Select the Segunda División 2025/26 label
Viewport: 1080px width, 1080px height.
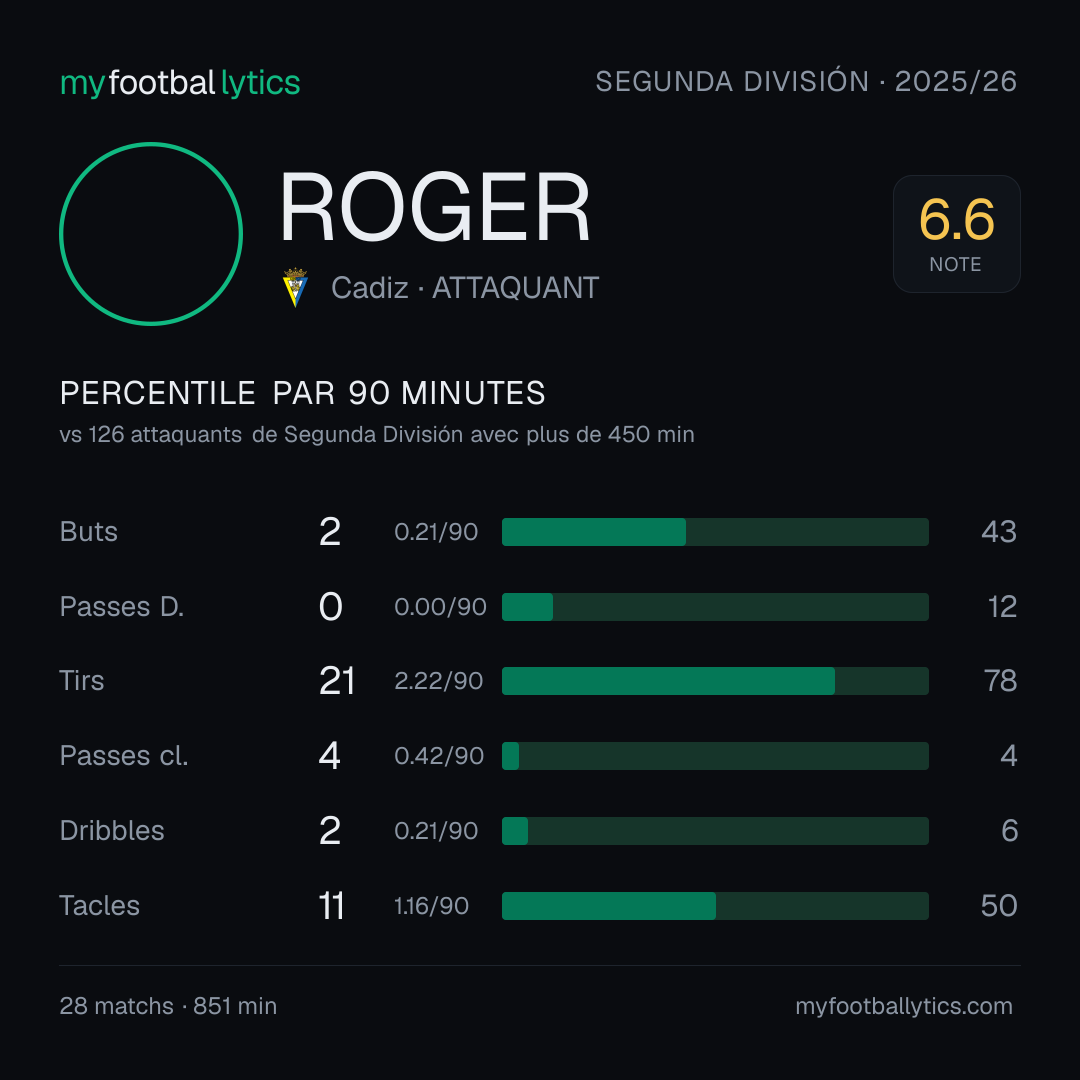point(806,81)
